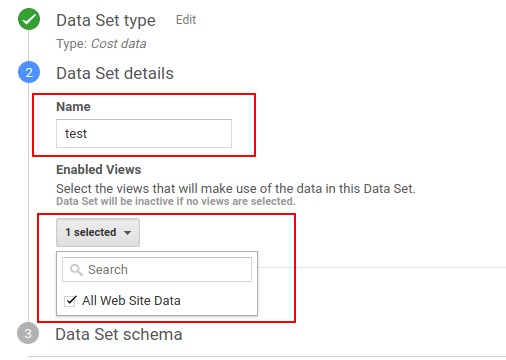The width and height of the screenshot is (506, 360).
Task: Click the gray step 3 circle icon
Action: [x=28, y=333]
